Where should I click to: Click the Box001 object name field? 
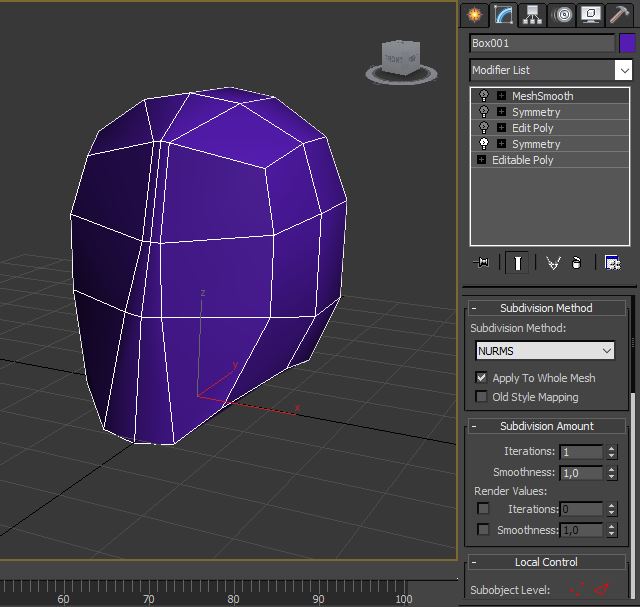click(x=541, y=43)
